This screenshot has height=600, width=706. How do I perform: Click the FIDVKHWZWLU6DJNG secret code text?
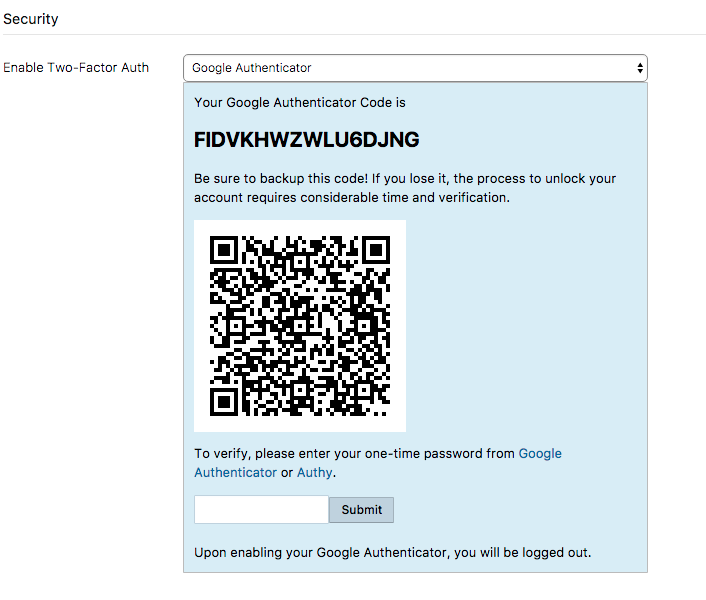click(307, 140)
